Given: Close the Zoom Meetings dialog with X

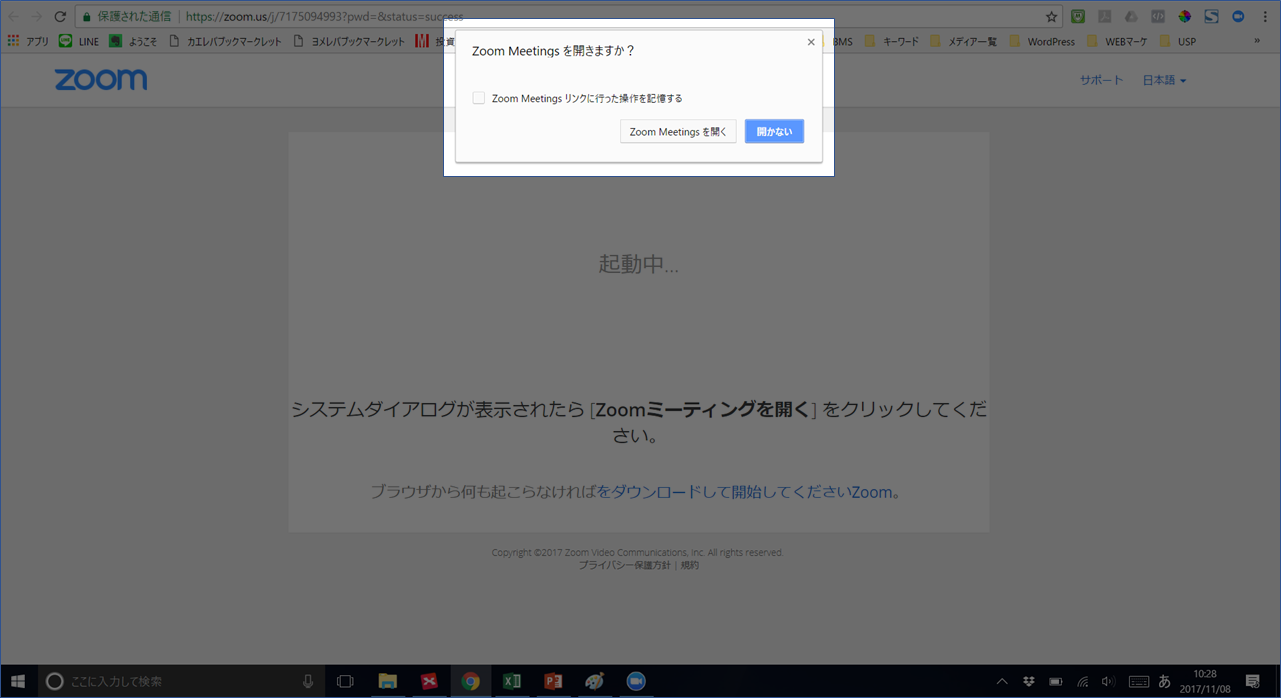Looking at the screenshot, I should (x=811, y=42).
